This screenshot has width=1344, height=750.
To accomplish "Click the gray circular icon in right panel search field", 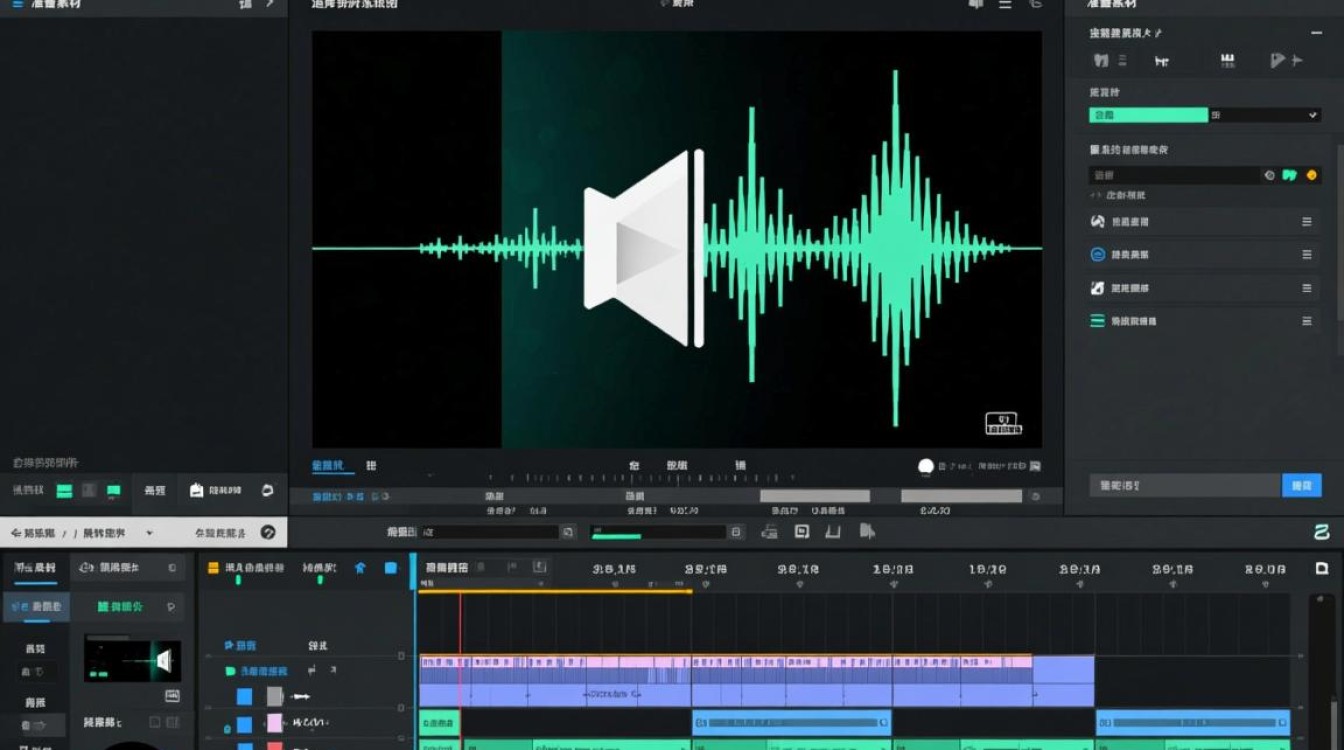I will pyautogui.click(x=1269, y=175).
